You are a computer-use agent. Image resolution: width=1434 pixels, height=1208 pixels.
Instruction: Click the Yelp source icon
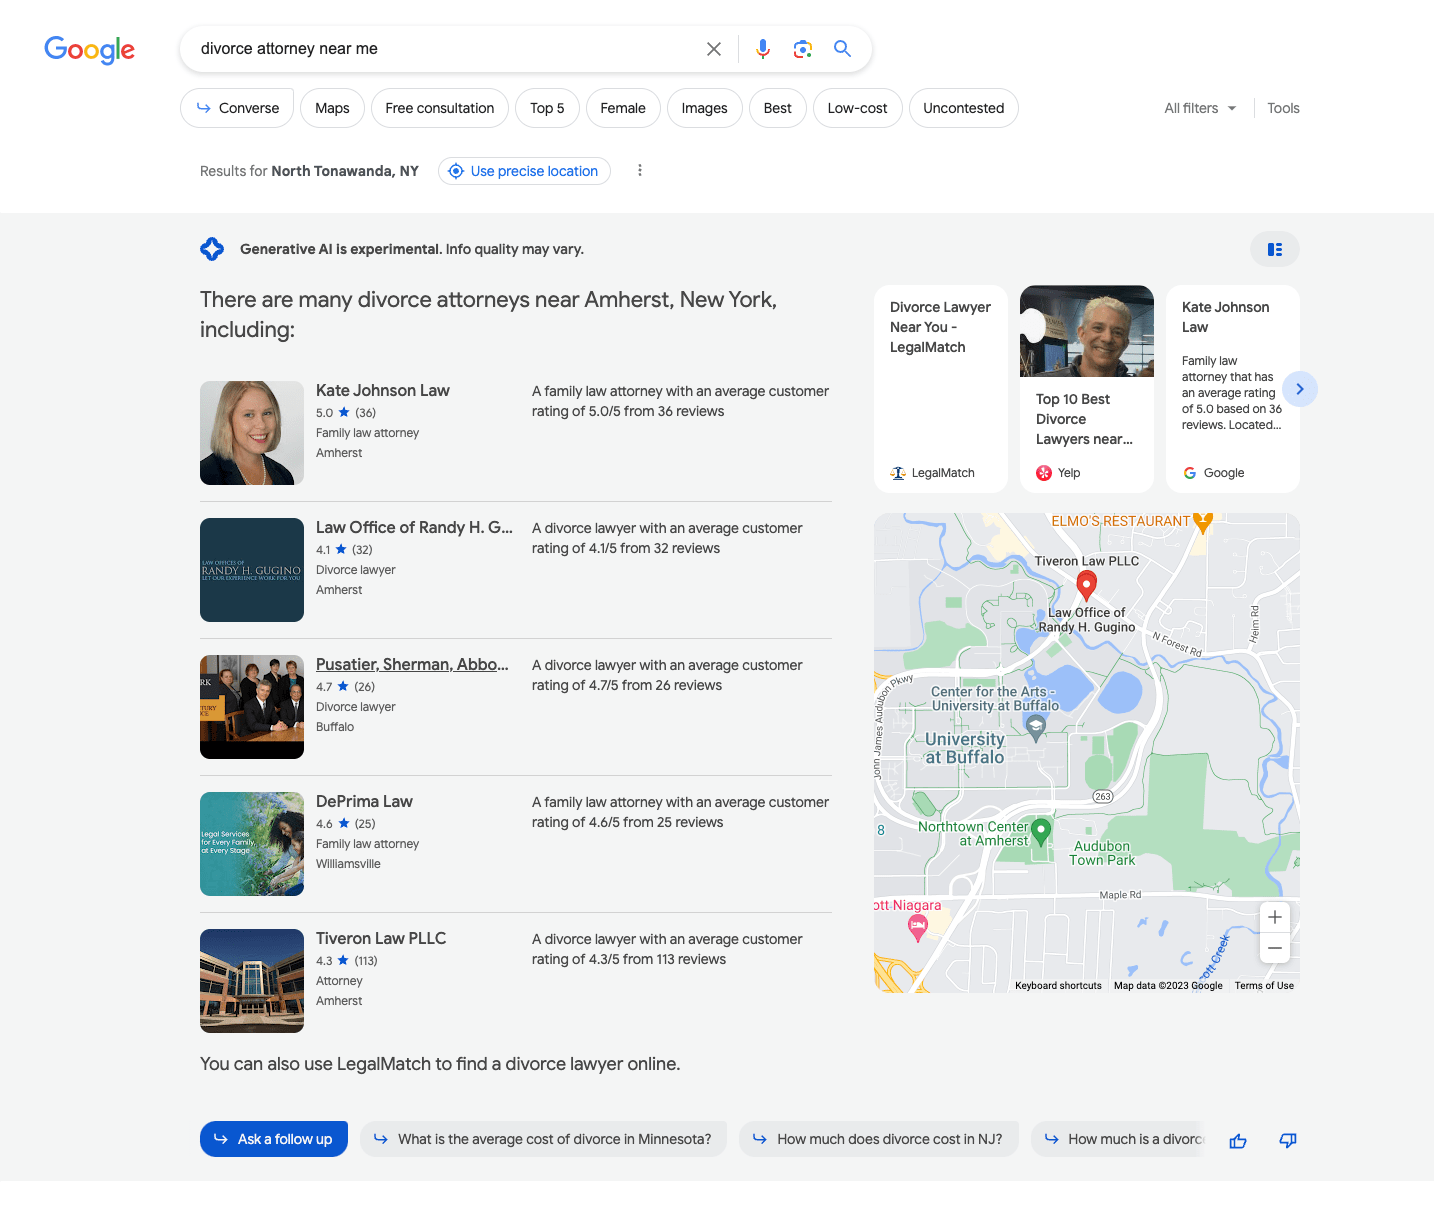tap(1044, 473)
